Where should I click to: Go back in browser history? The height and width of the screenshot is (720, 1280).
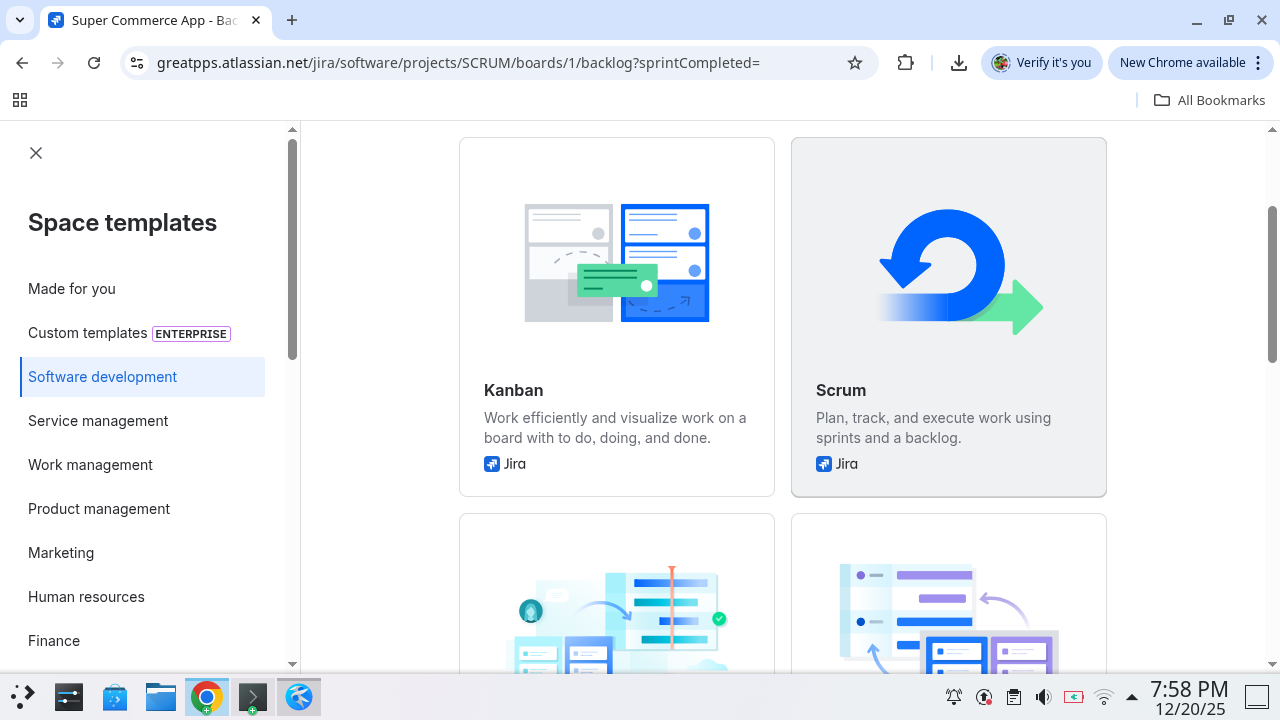22,63
